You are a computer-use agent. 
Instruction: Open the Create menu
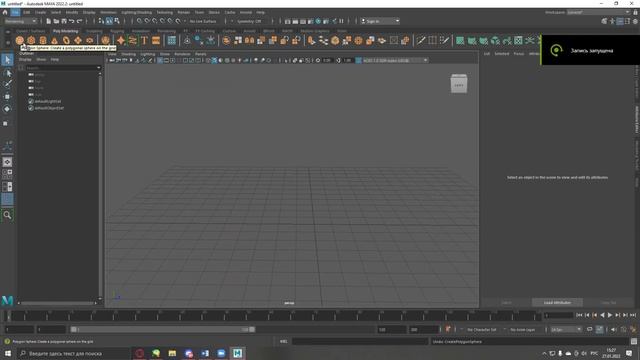tap(40, 13)
